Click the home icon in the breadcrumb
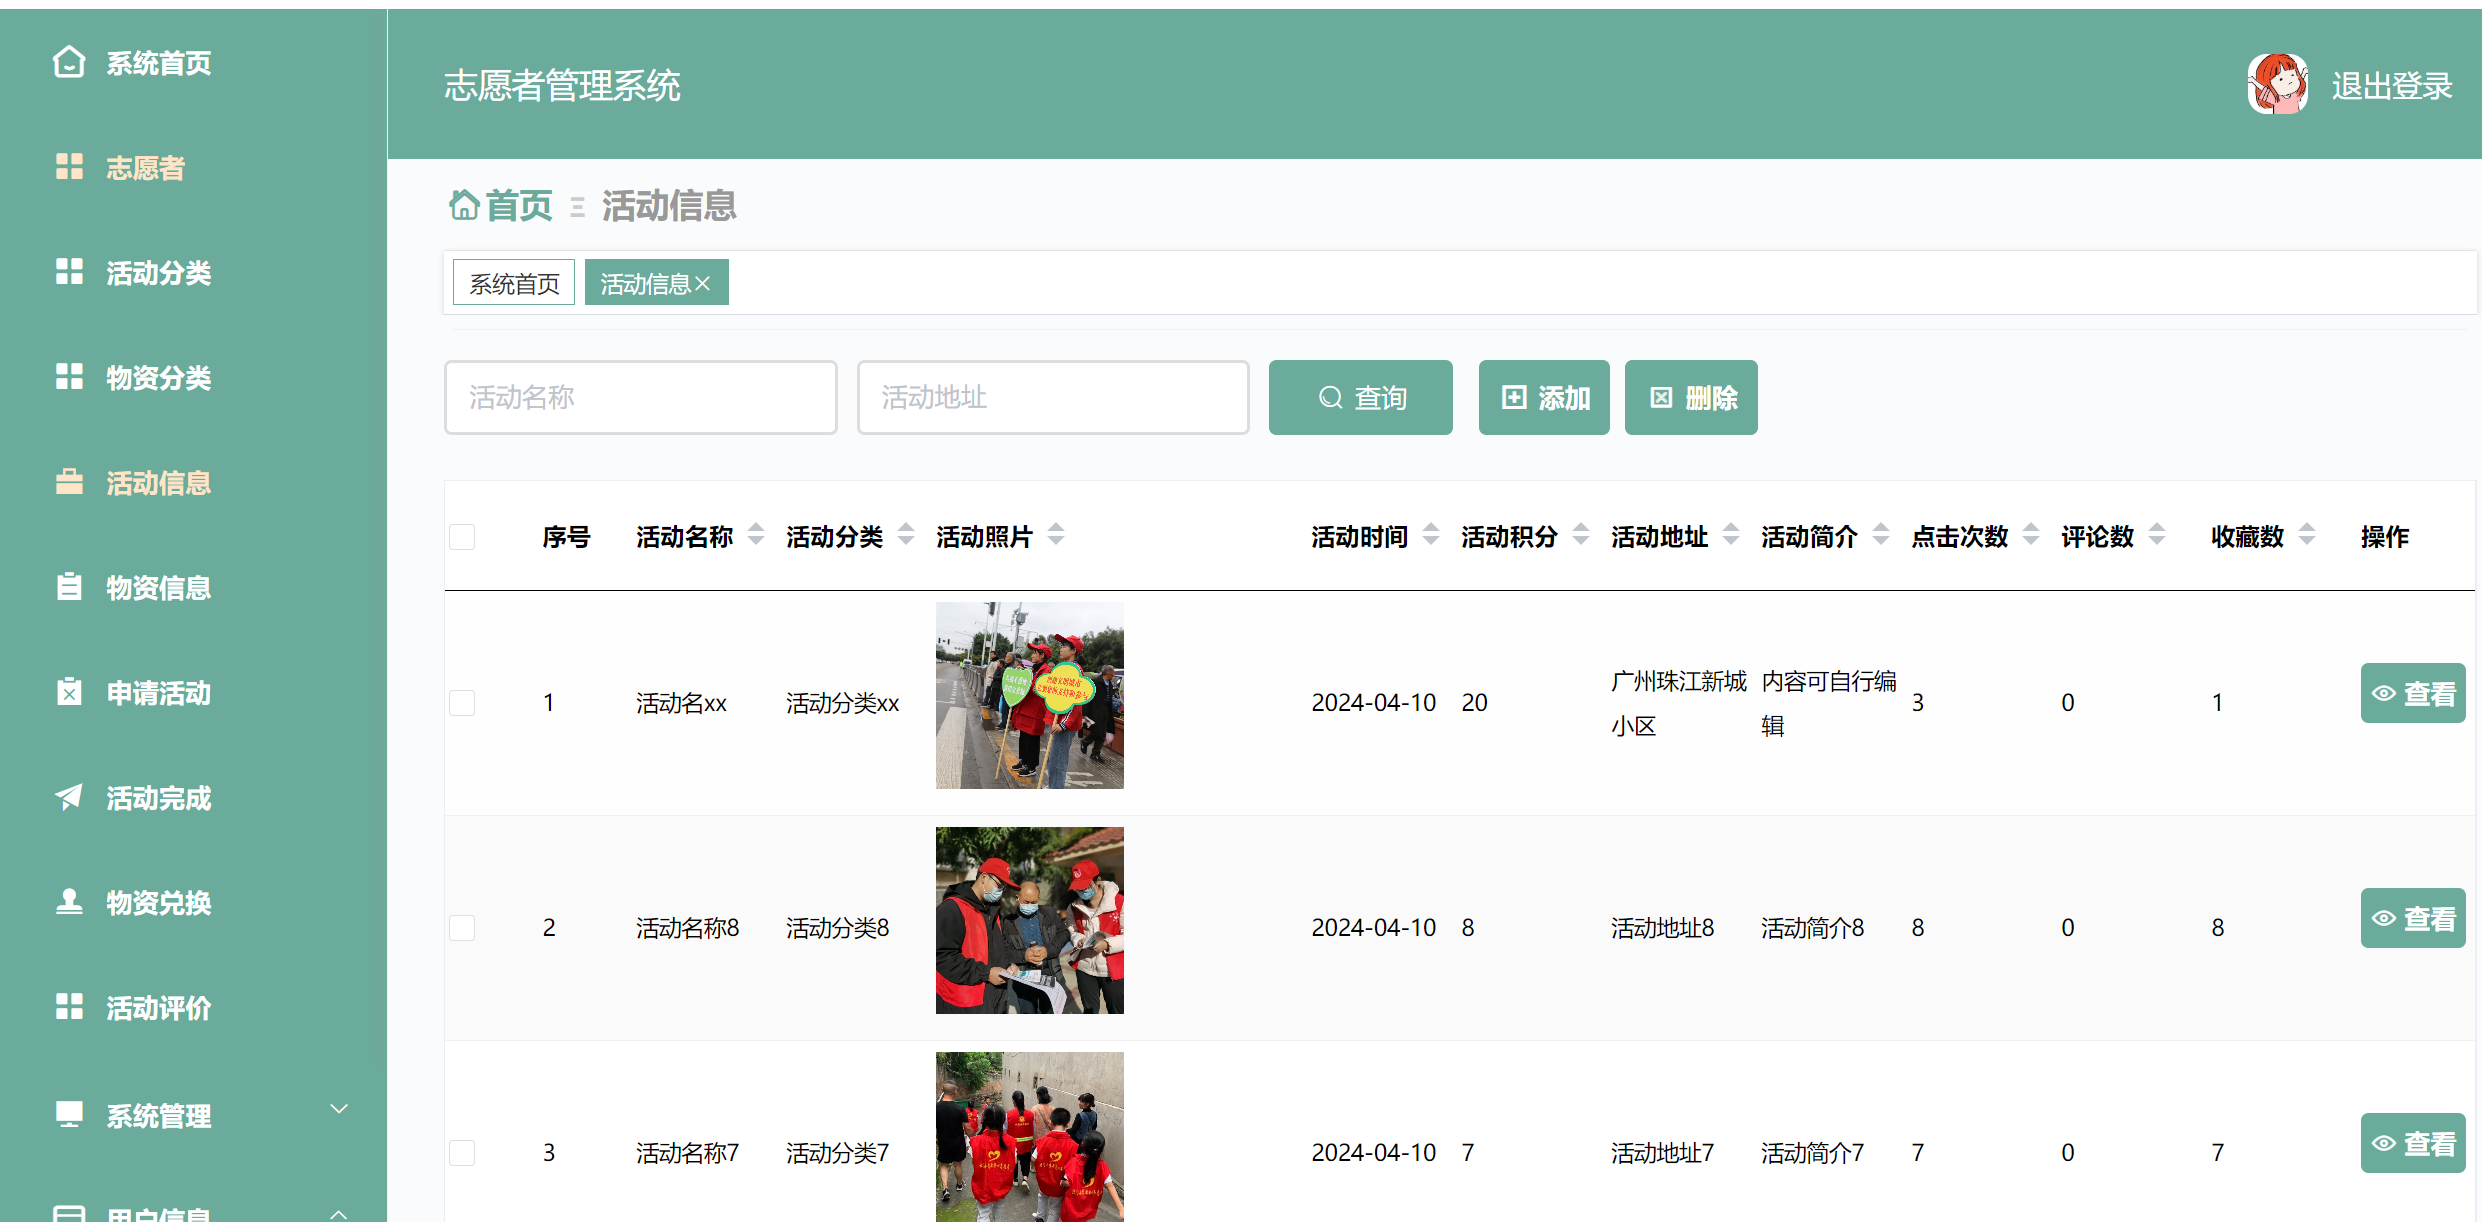Screen dimensions: 2482x1222 464,205
